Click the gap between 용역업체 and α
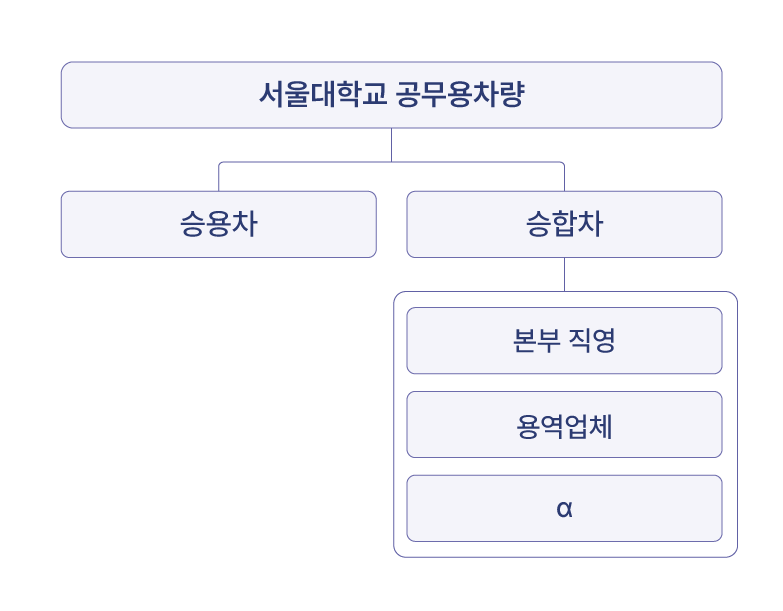The image size is (783, 611). pyautogui.click(x=564, y=467)
